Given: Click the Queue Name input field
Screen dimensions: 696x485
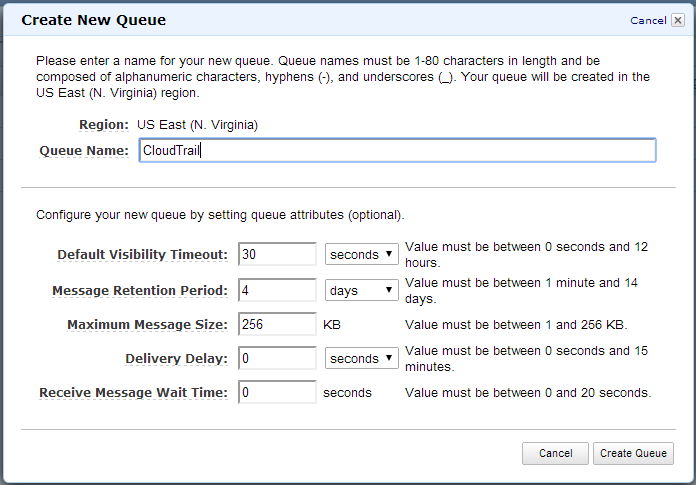Looking at the screenshot, I should pos(397,150).
